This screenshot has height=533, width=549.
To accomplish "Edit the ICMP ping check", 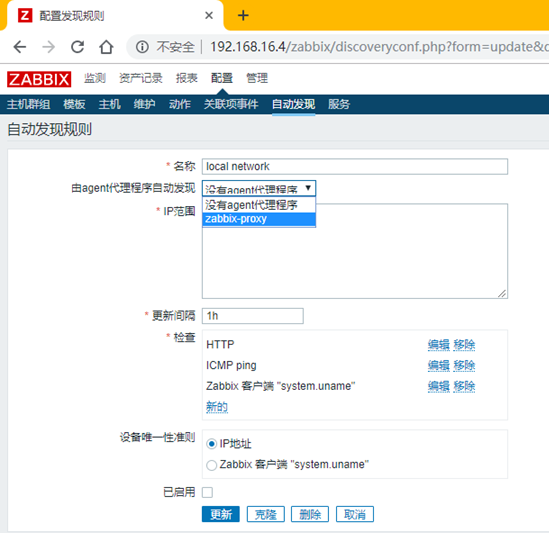I will tap(438, 366).
